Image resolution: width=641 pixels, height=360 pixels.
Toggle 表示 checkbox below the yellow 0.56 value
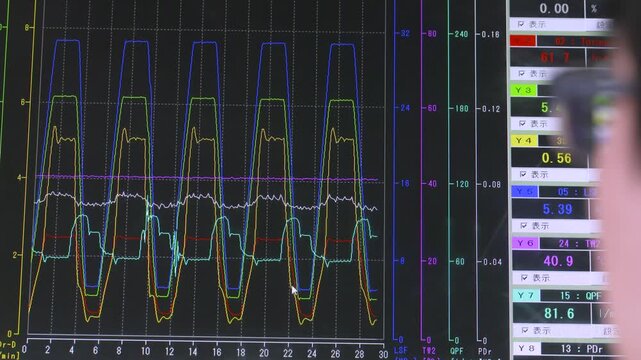(523, 174)
